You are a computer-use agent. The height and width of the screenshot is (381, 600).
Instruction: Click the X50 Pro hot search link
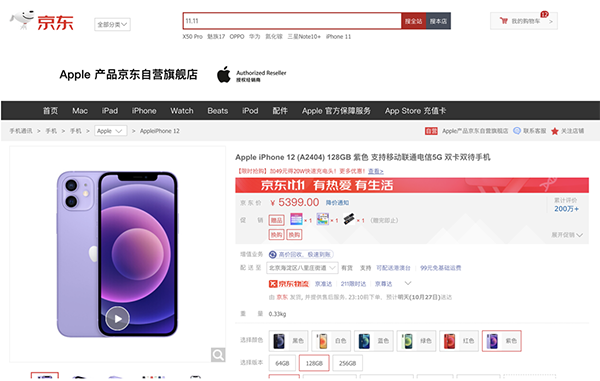coord(192,37)
